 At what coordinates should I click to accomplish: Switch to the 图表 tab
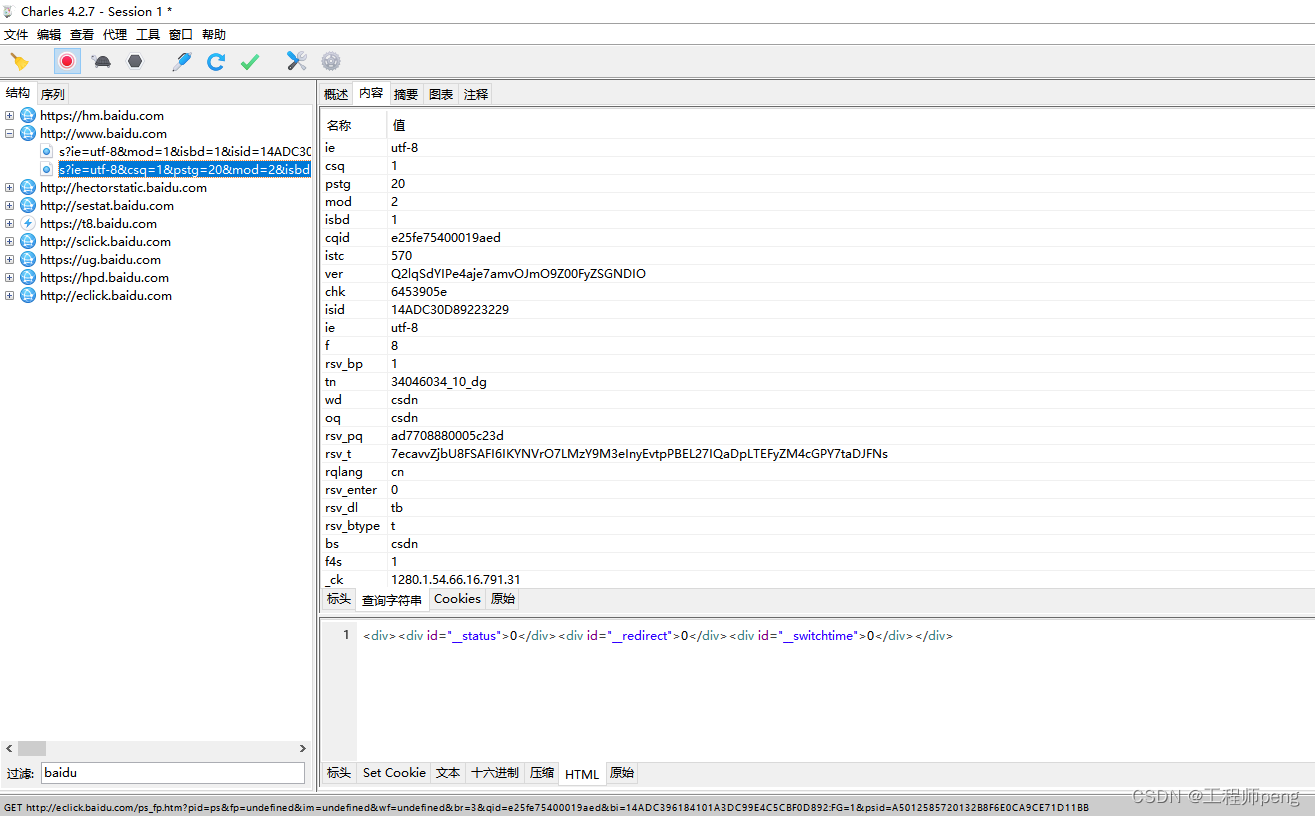(441, 94)
